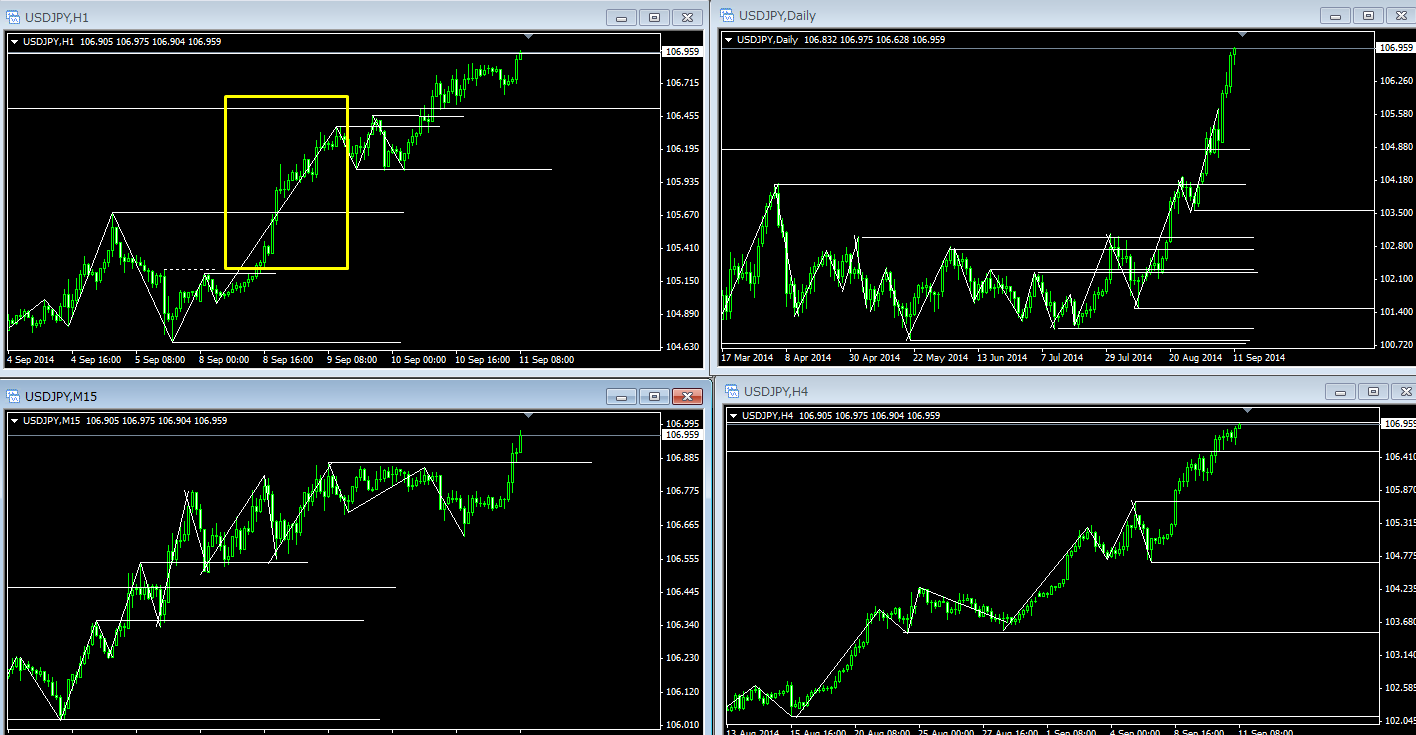Screen dimensions: 1416x735
Task: Maximize the USDJPY,H4 chart window
Action: [1373, 391]
